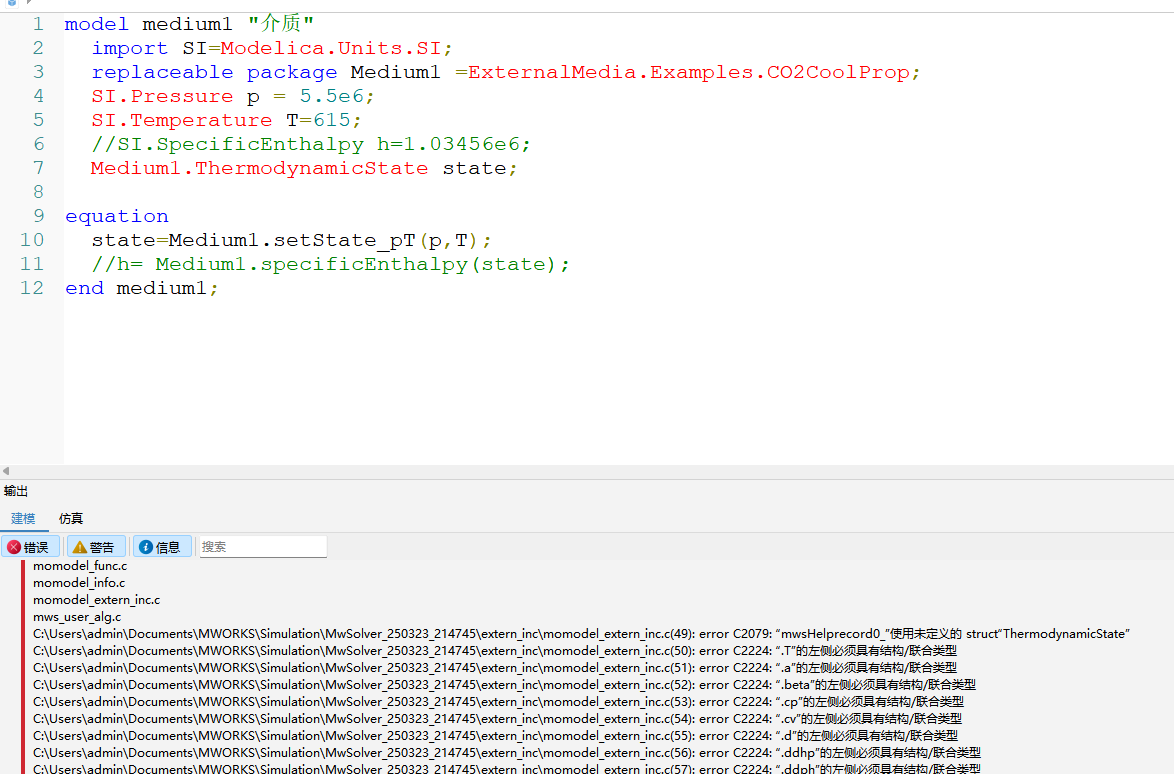Click line number 8 in gutter

pyautogui.click(x=38, y=192)
